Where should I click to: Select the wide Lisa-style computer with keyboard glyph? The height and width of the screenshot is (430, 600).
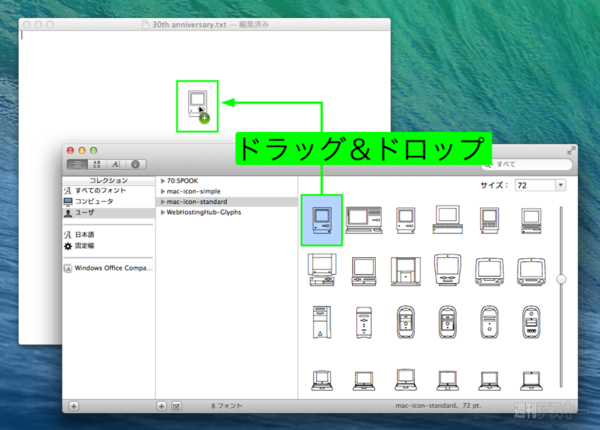pyautogui.click(x=364, y=220)
